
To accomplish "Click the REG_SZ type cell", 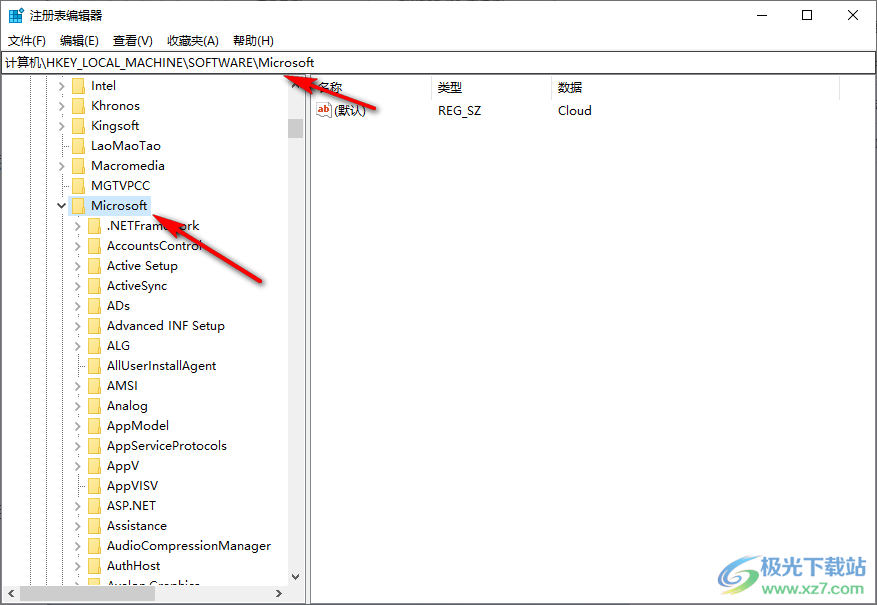I will click(x=459, y=111).
